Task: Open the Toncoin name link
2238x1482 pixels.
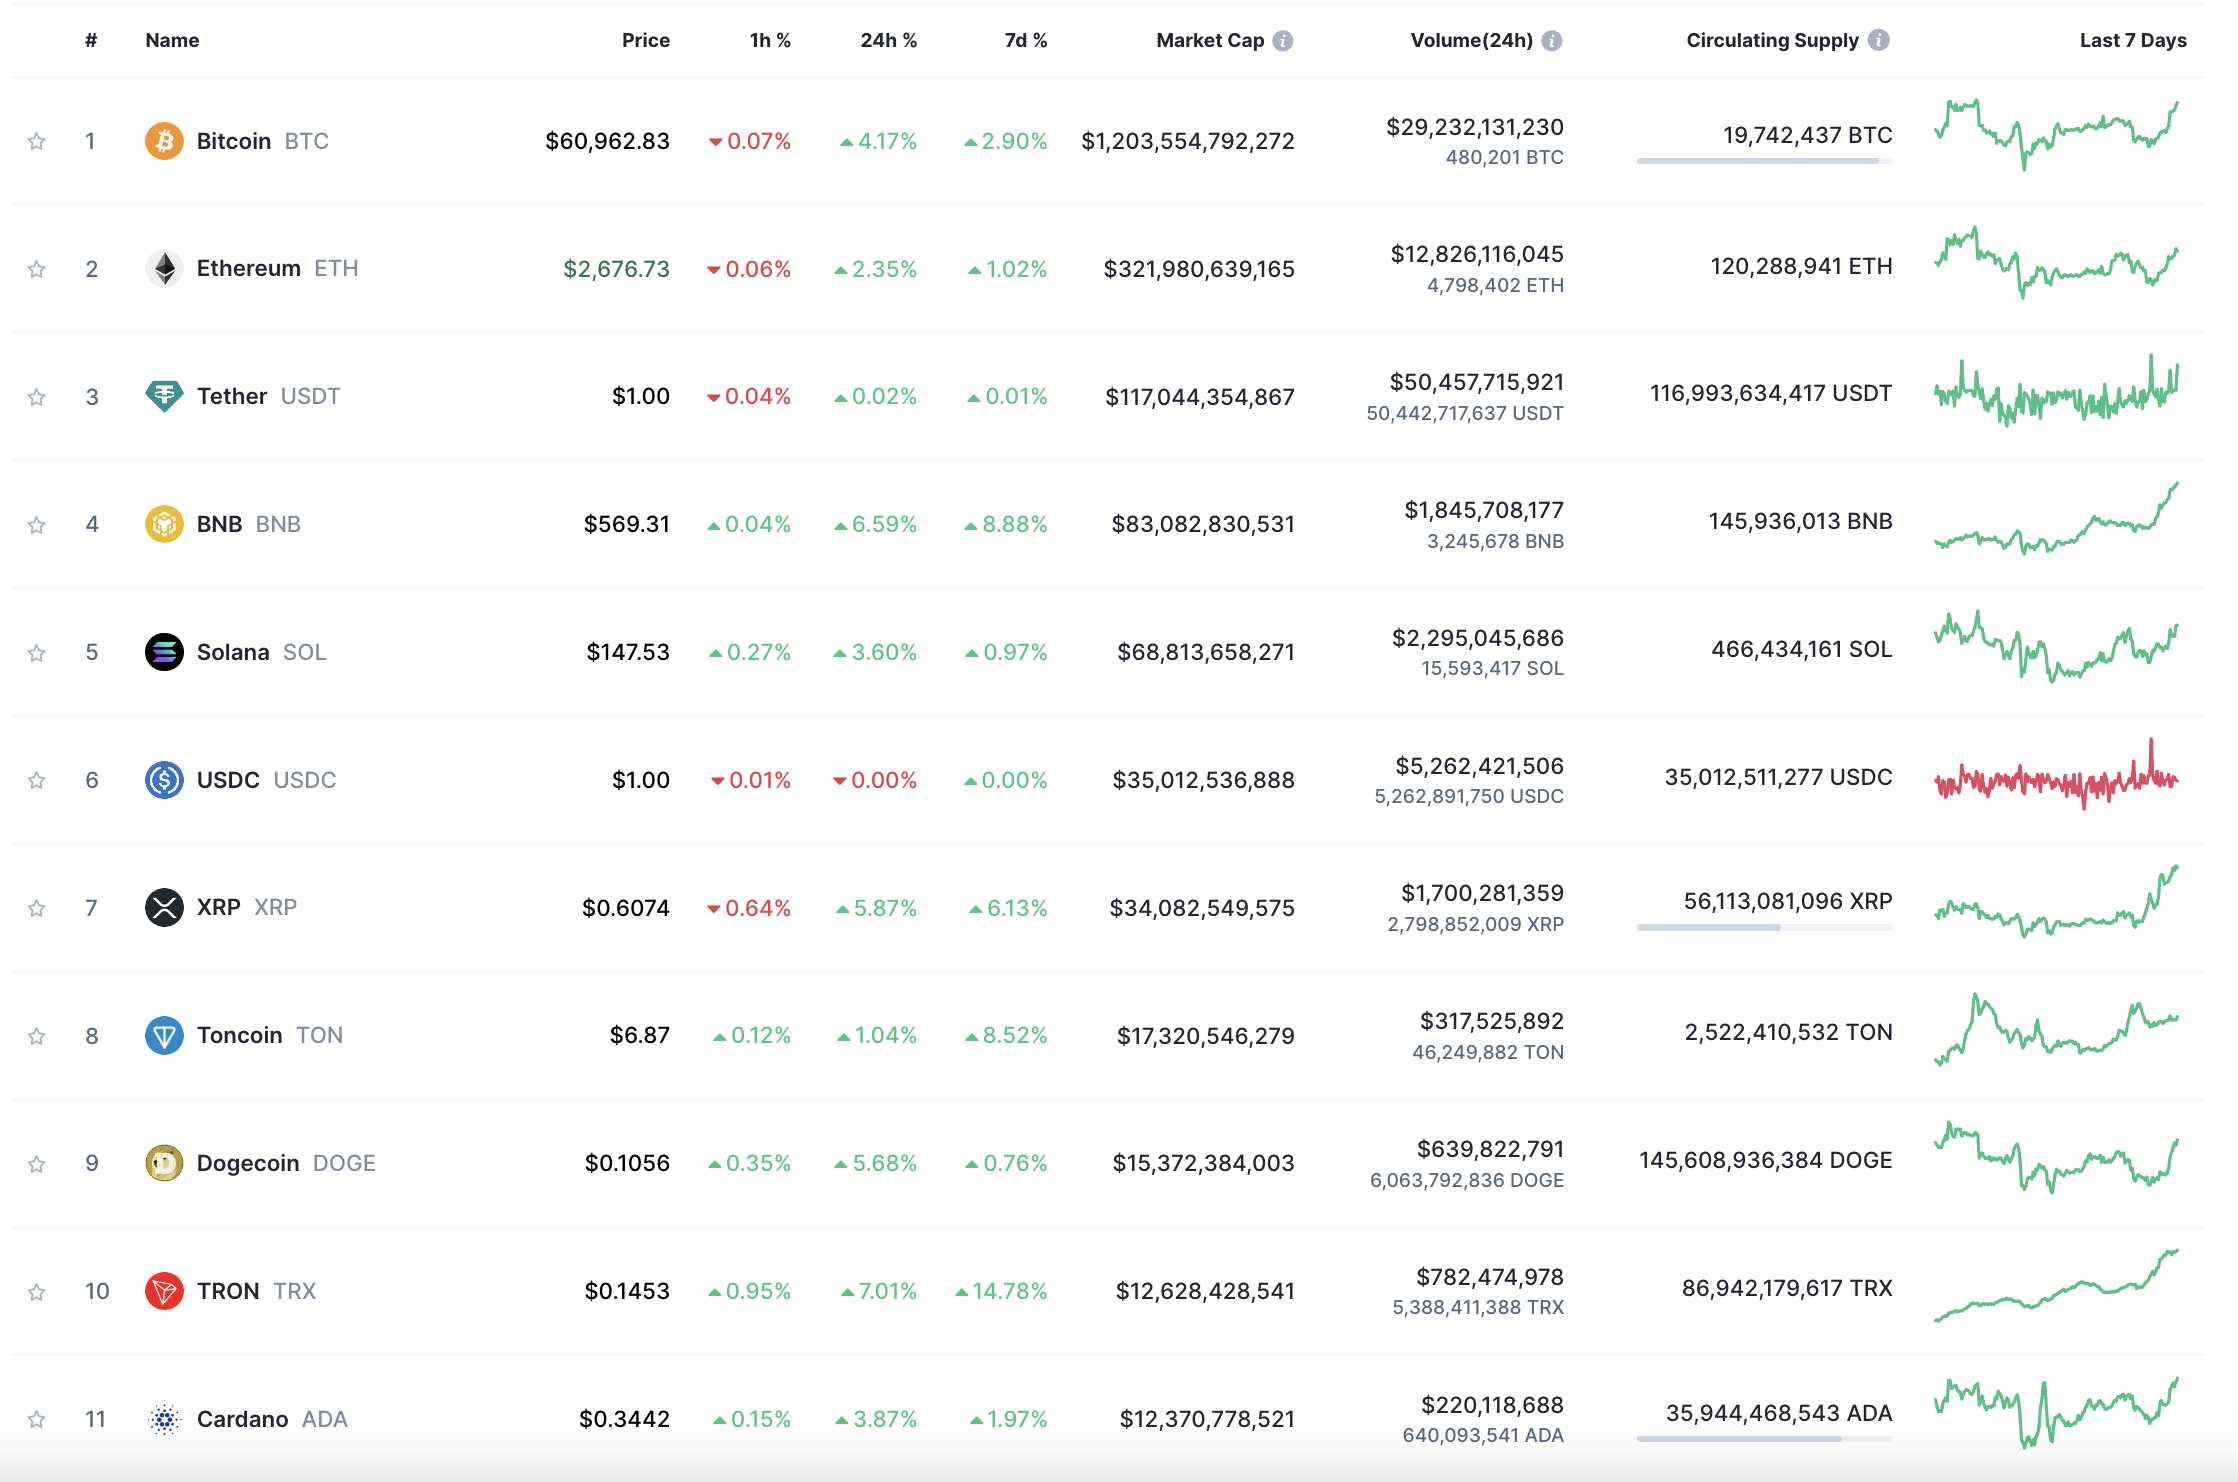Action: coord(240,1035)
